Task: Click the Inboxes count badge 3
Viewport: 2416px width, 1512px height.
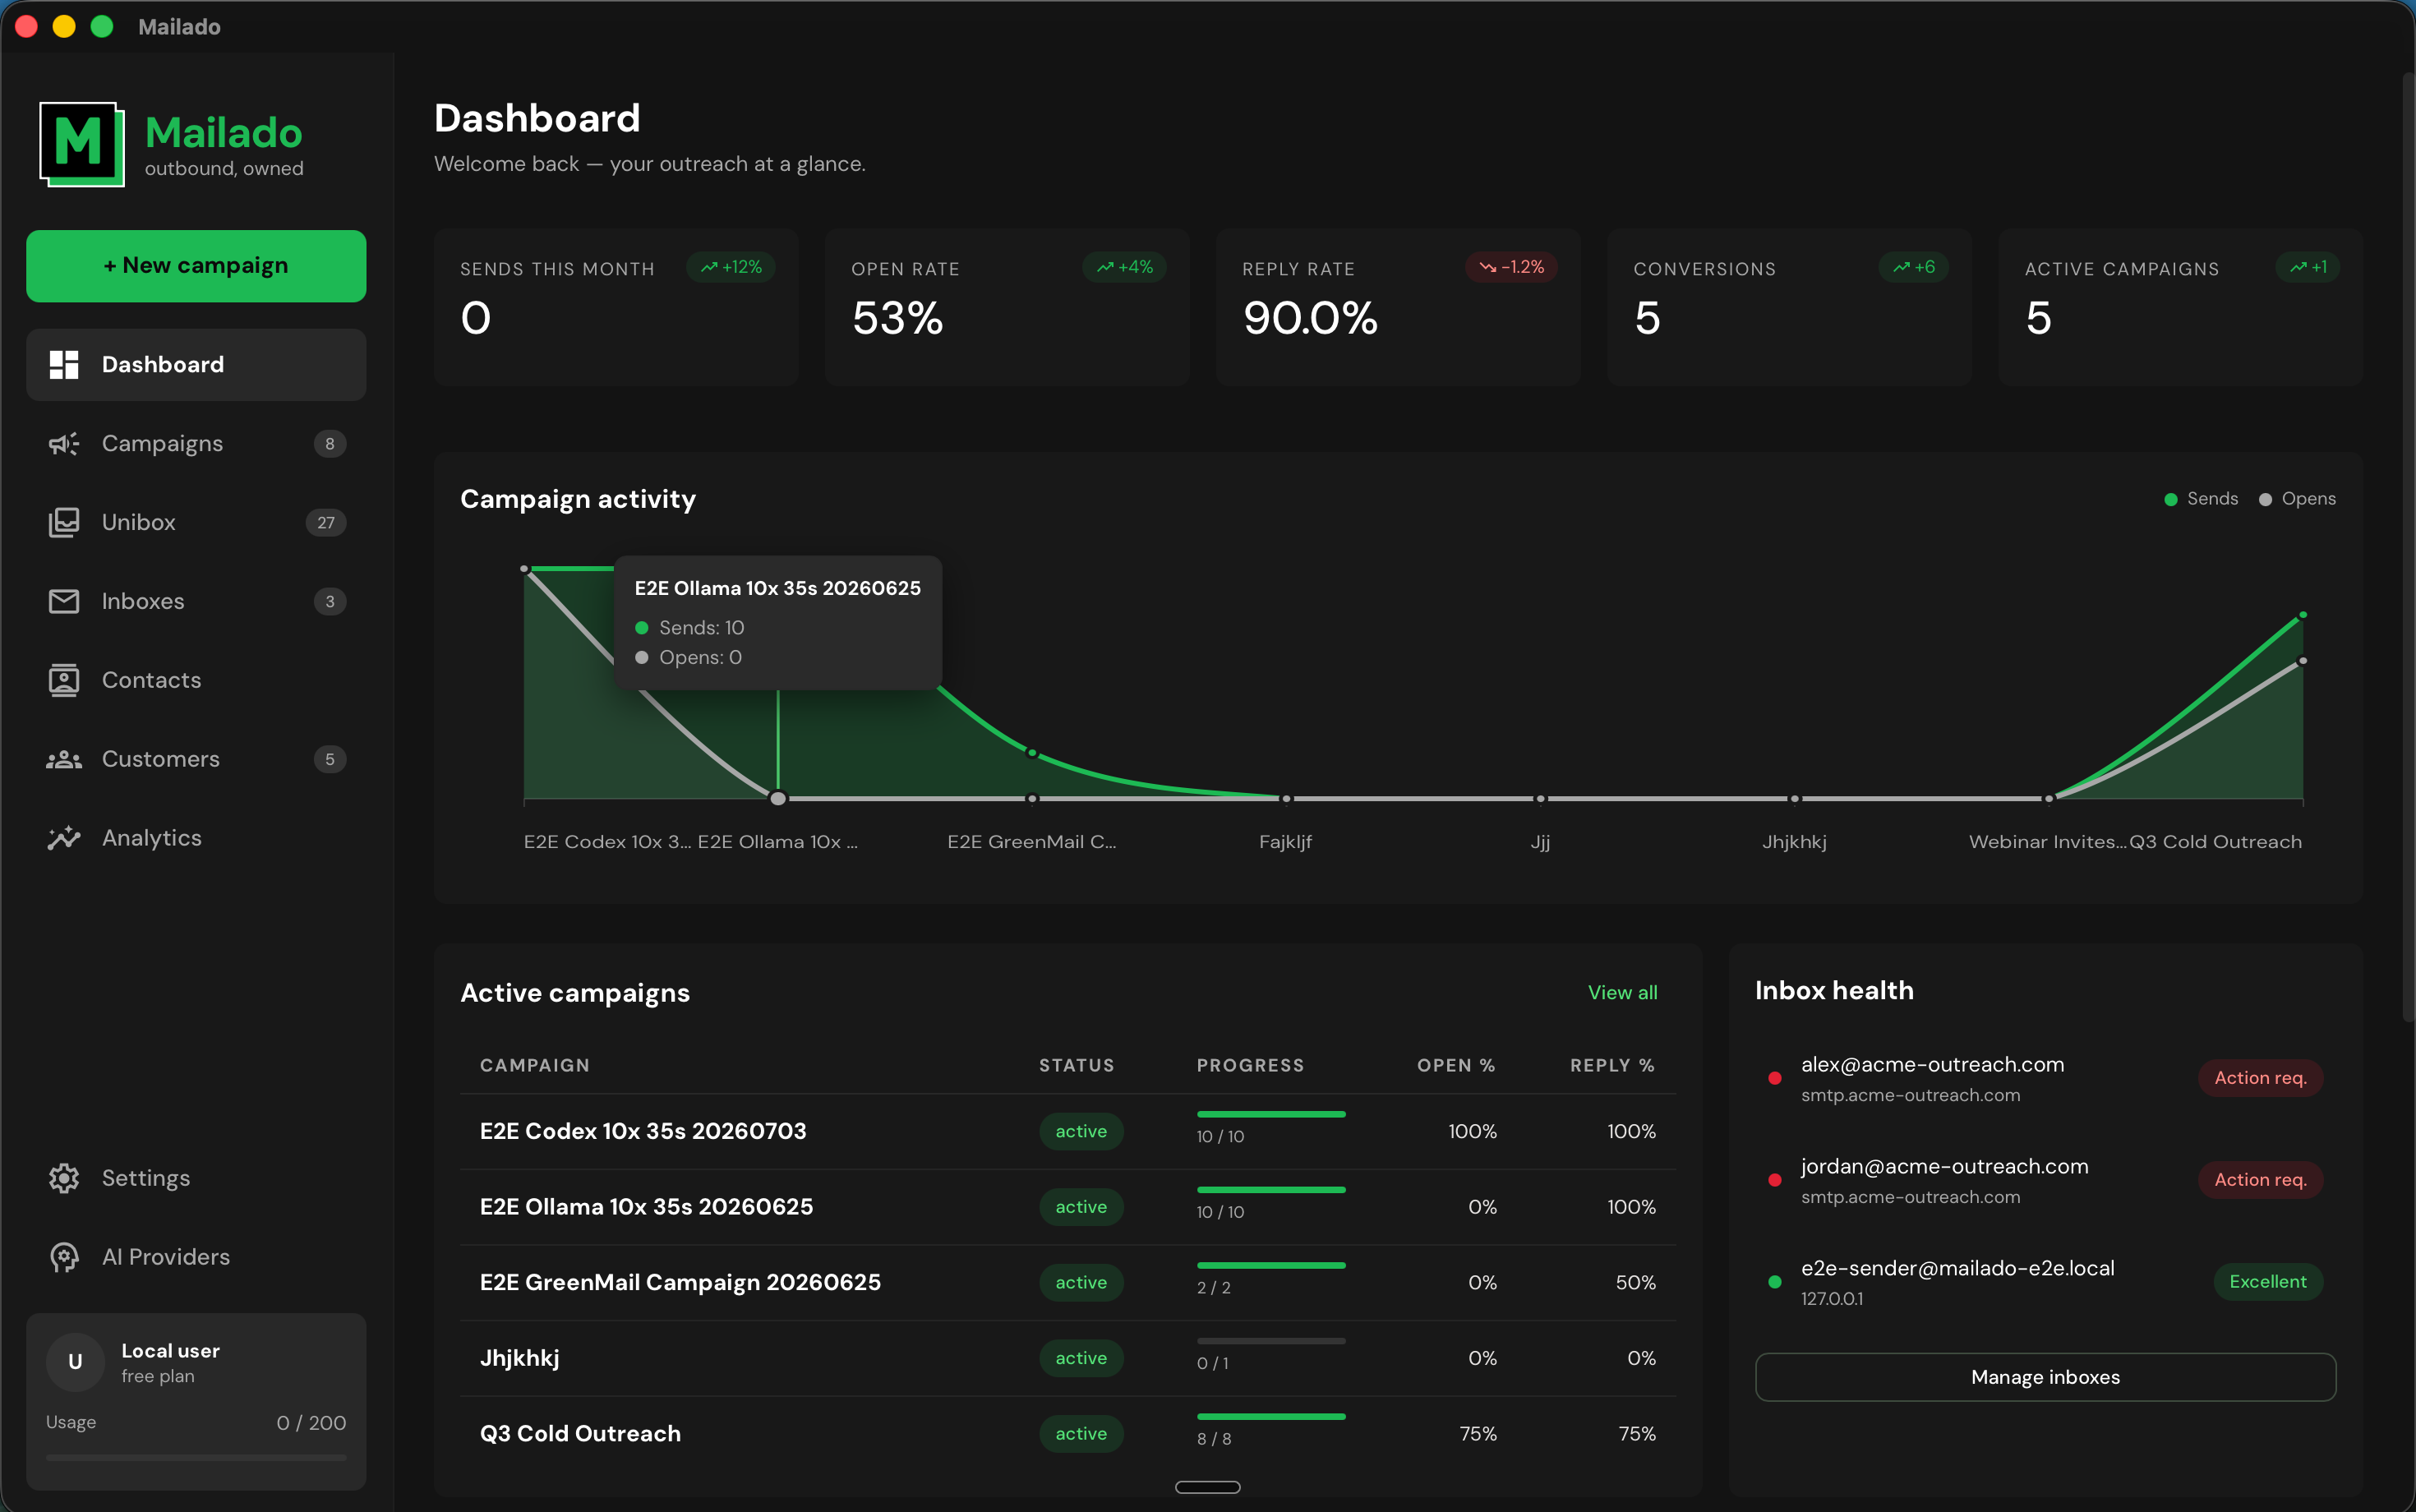Action: [330, 601]
